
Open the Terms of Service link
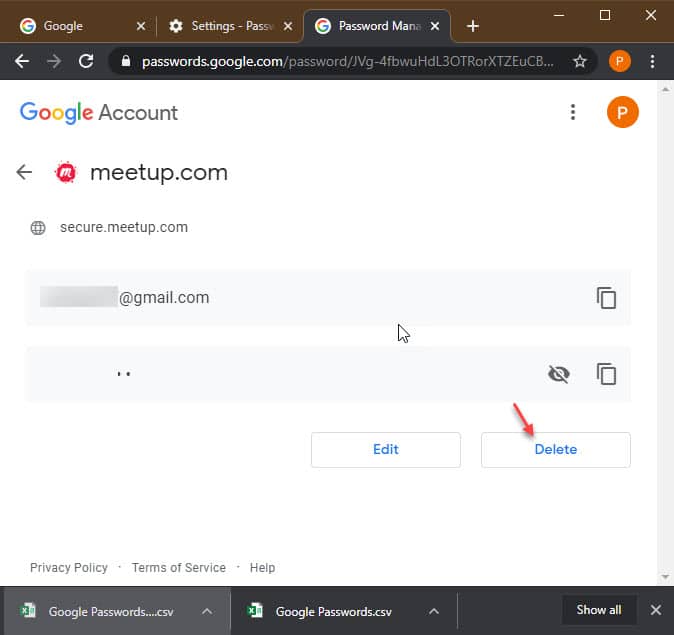click(179, 568)
